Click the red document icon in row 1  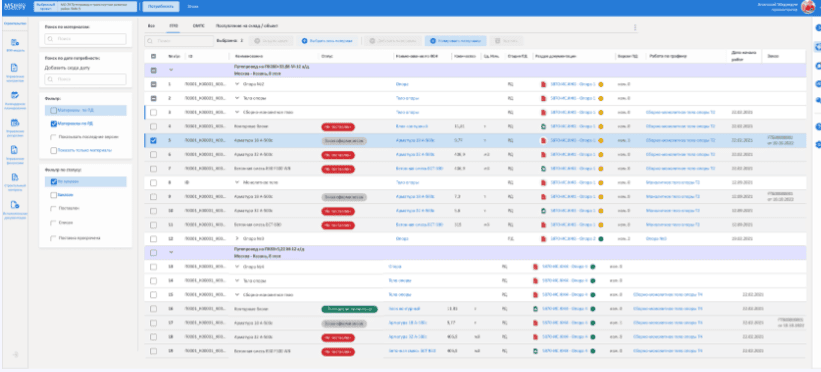[x=543, y=84]
